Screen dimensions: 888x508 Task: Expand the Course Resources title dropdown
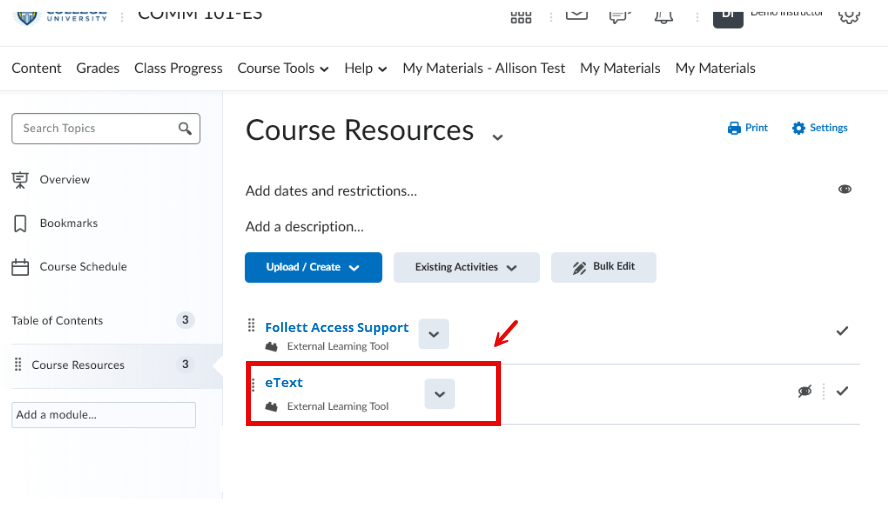497,137
